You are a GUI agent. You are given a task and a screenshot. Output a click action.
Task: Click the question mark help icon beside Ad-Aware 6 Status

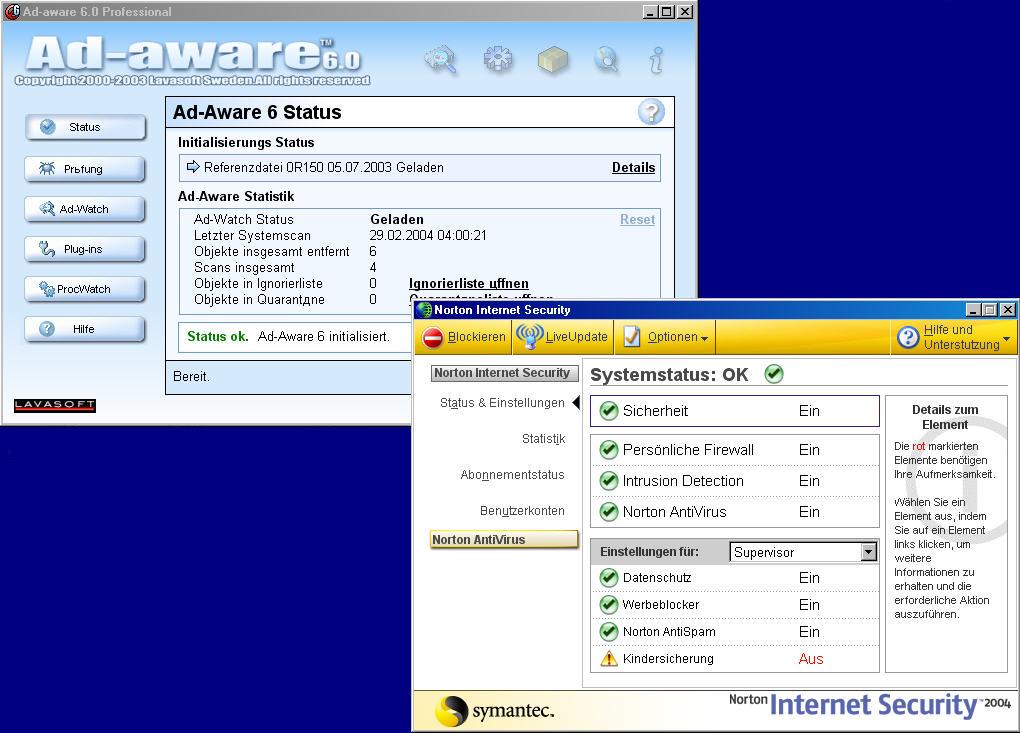click(x=651, y=112)
